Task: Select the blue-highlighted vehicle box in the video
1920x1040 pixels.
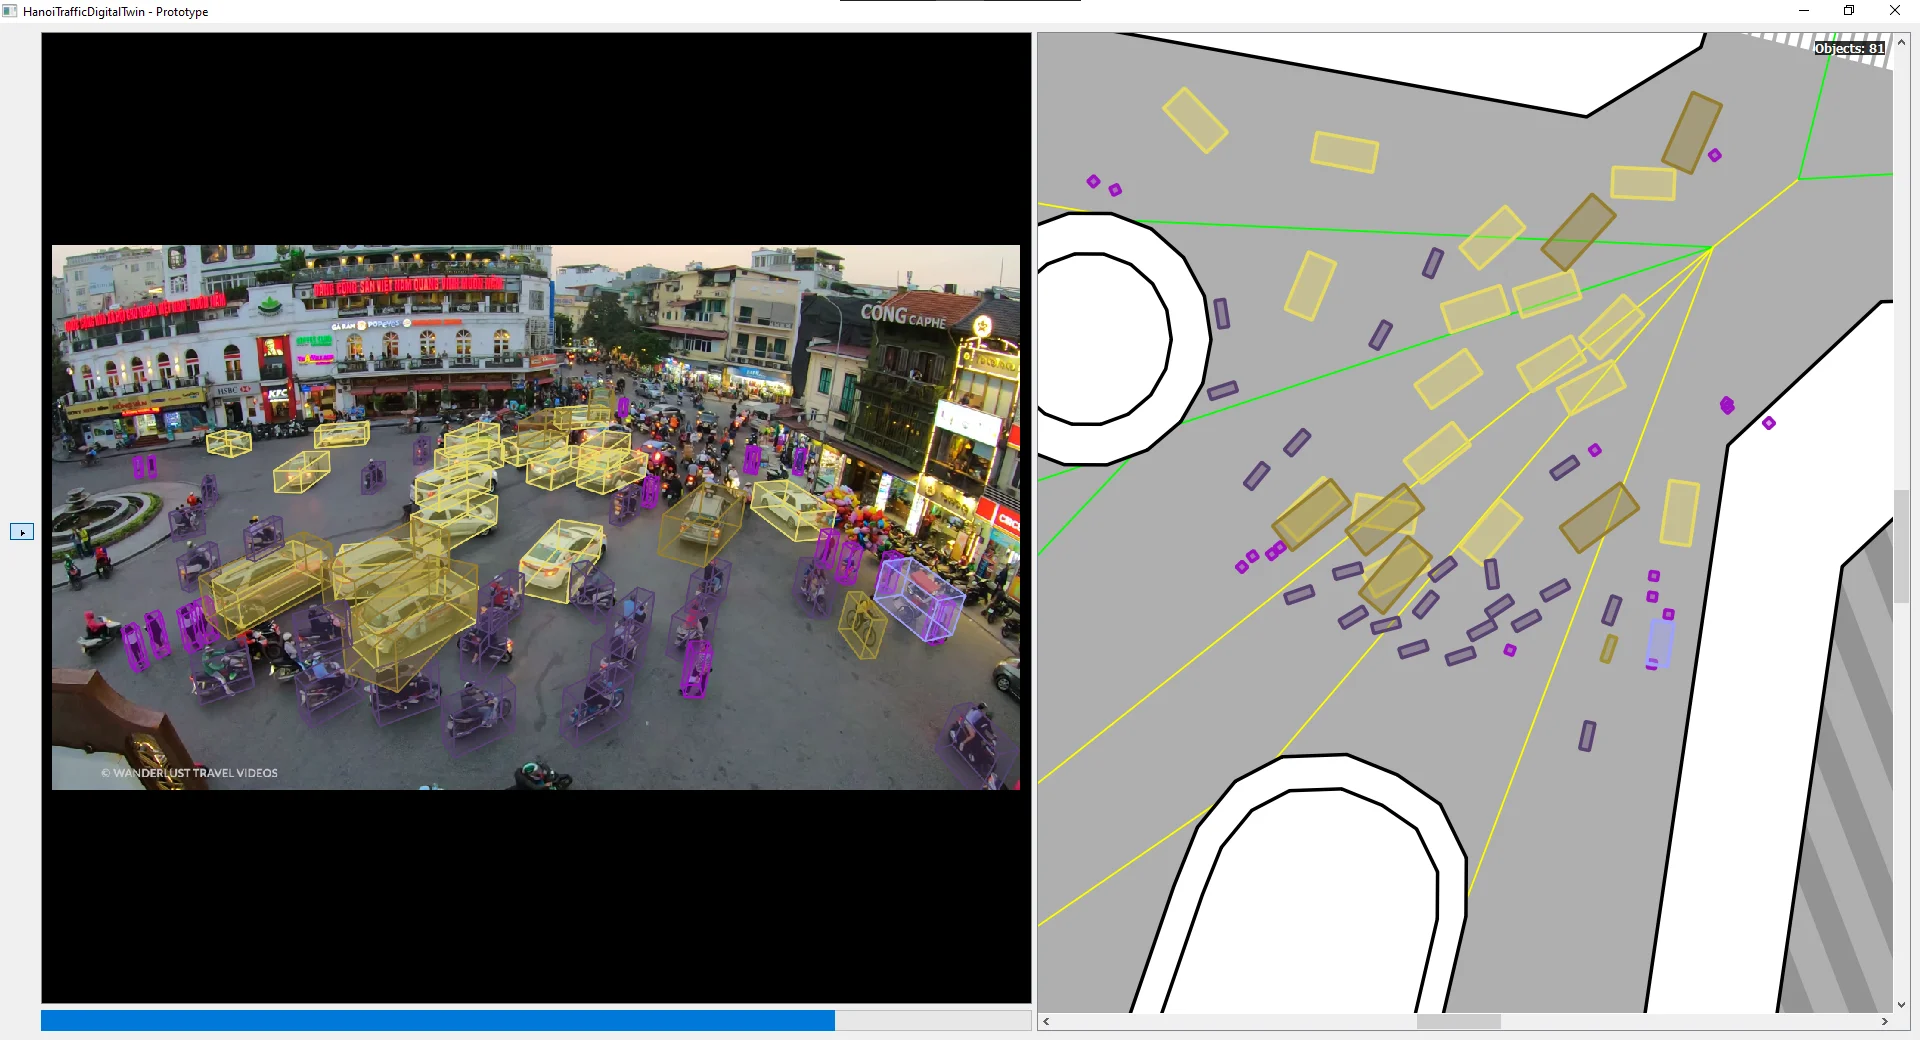Action: tap(919, 598)
